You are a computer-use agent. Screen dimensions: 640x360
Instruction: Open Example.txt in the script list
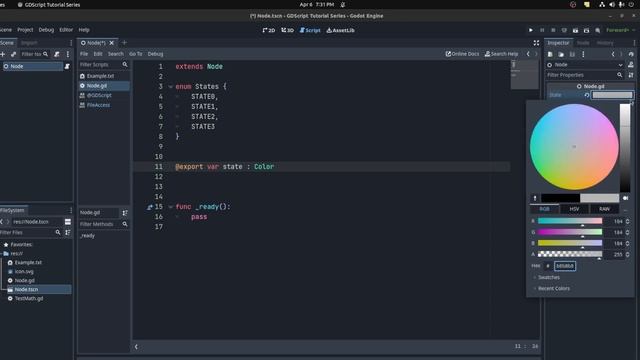100,76
